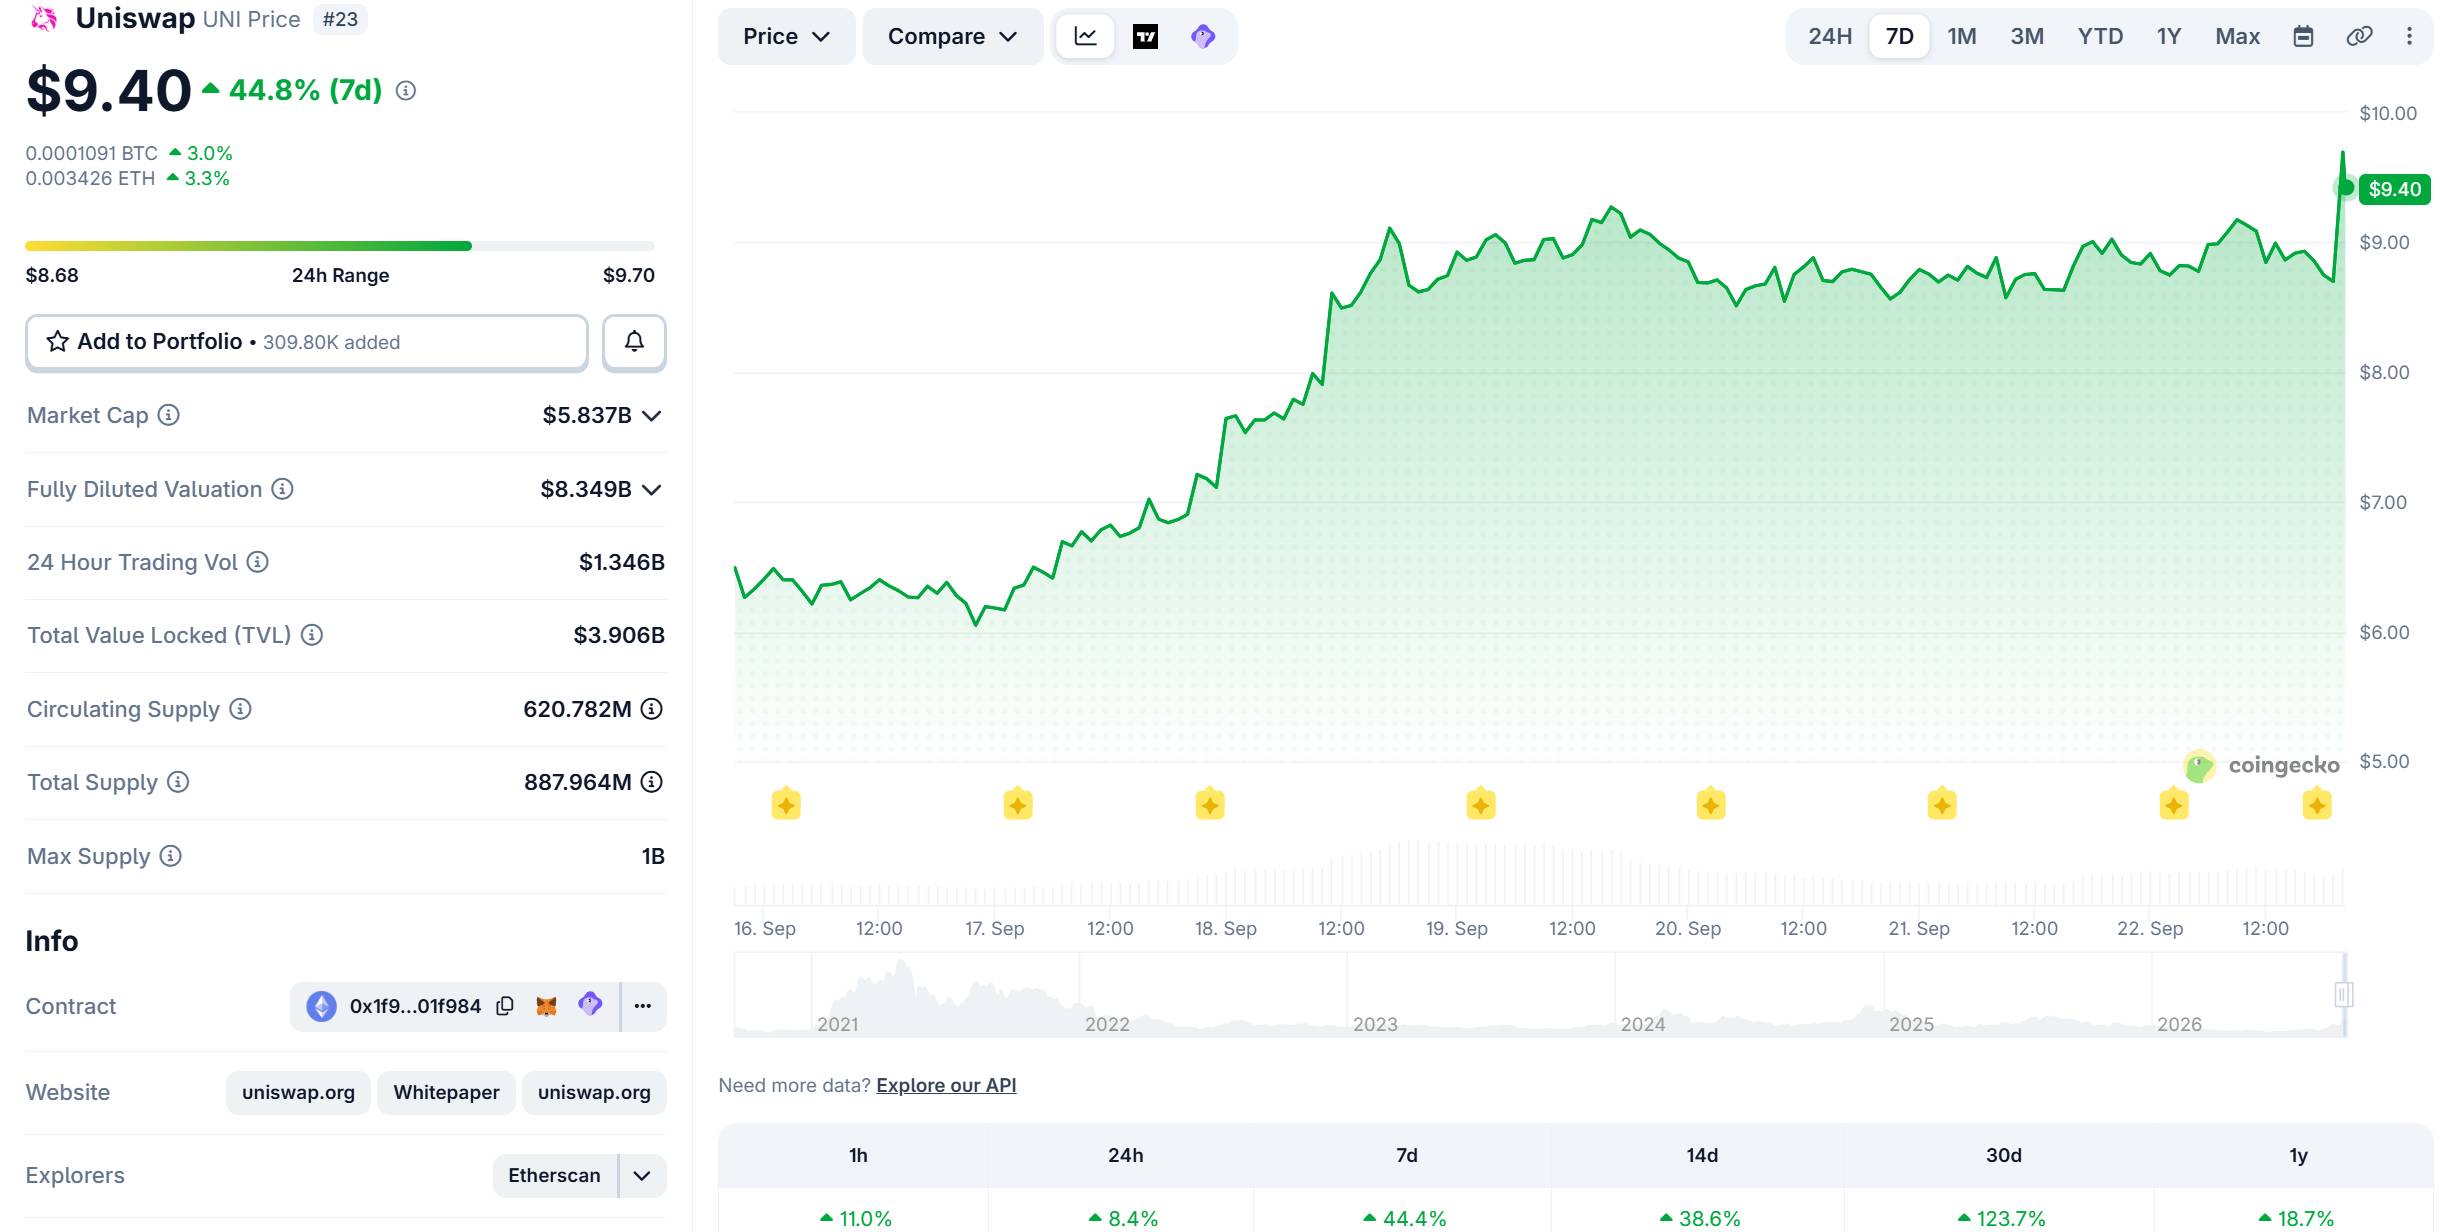
Task: Click the 24h Range progress bar
Action: click(x=340, y=246)
